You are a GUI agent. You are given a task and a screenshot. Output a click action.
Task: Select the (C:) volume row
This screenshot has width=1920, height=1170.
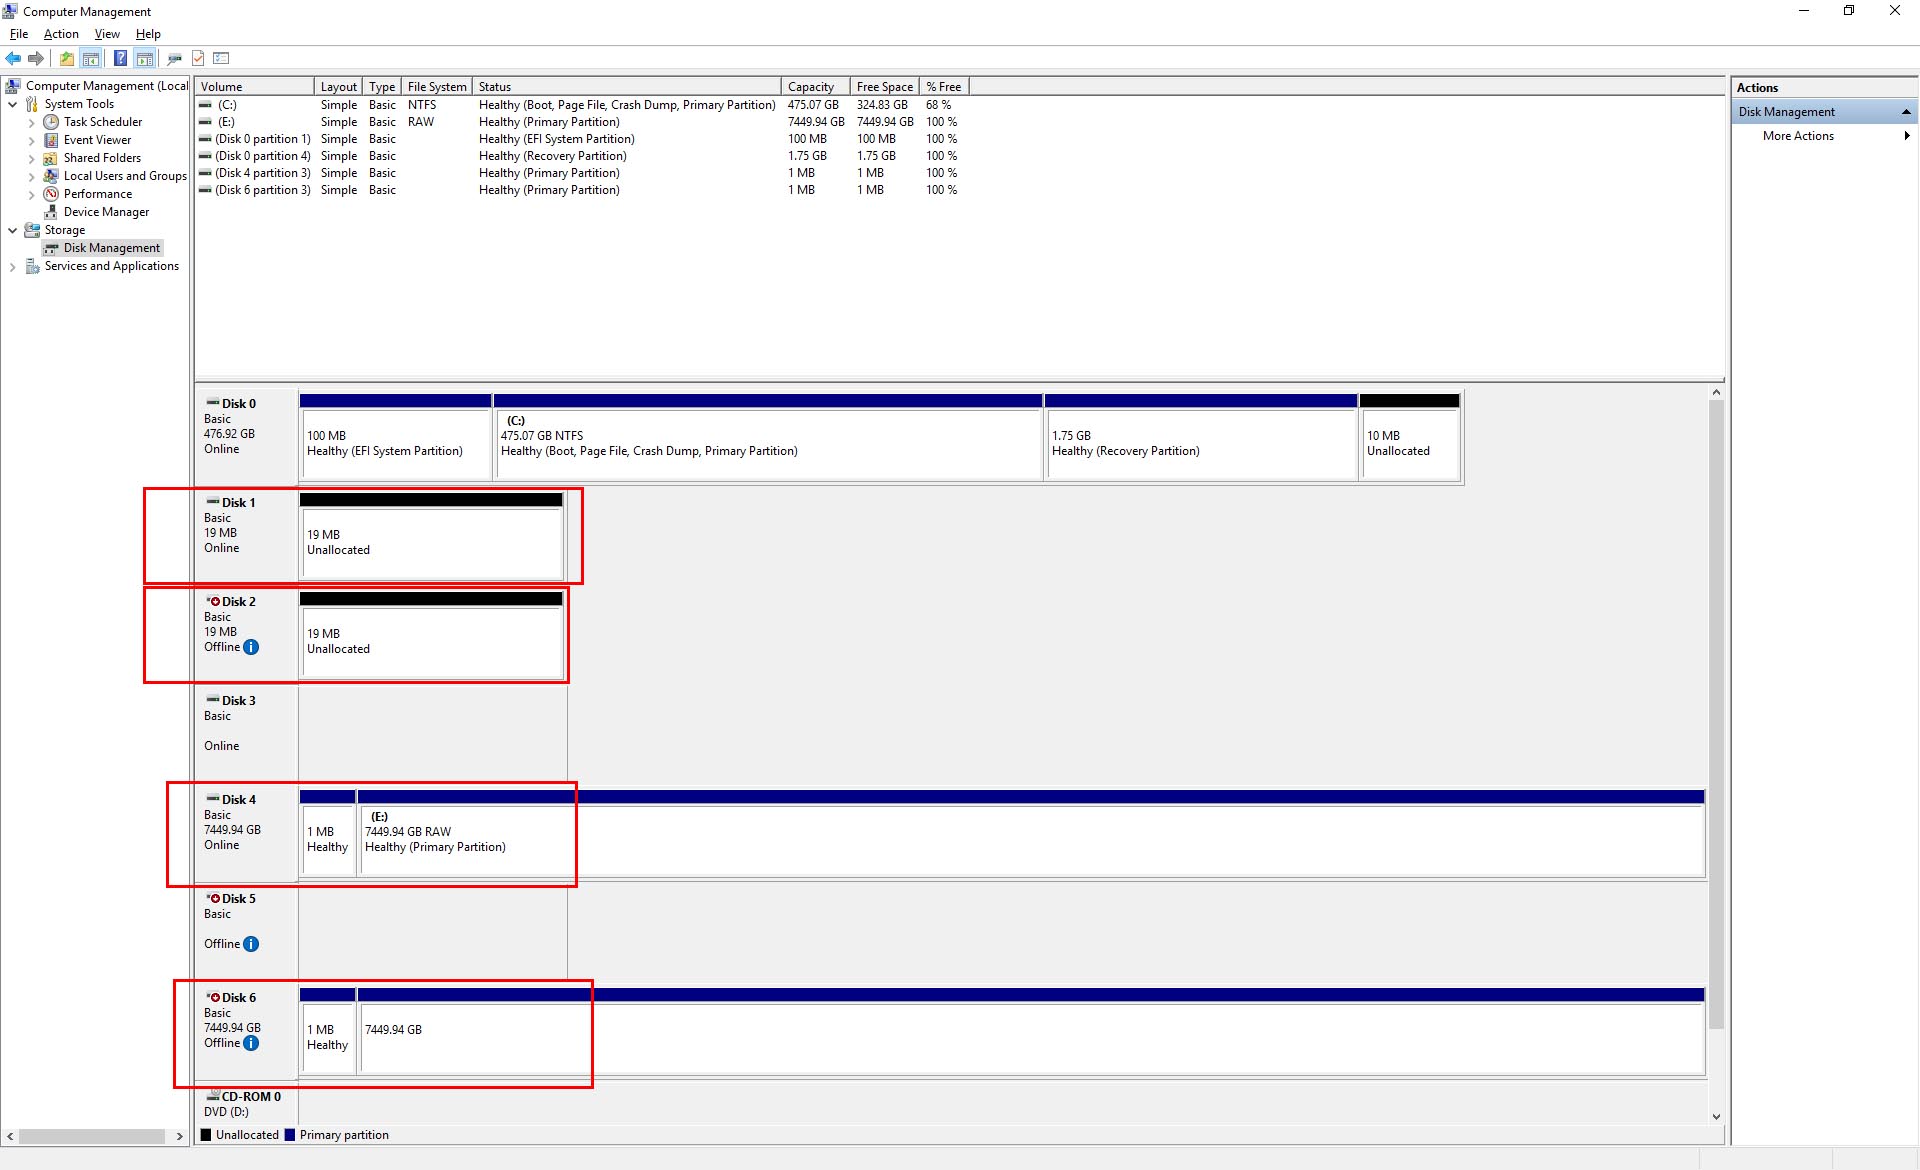coord(580,105)
